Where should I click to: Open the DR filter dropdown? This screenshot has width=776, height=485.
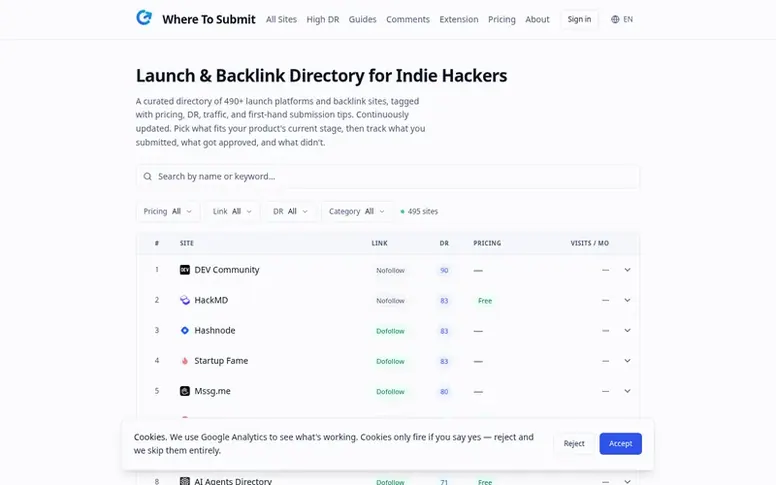coord(291,211)
